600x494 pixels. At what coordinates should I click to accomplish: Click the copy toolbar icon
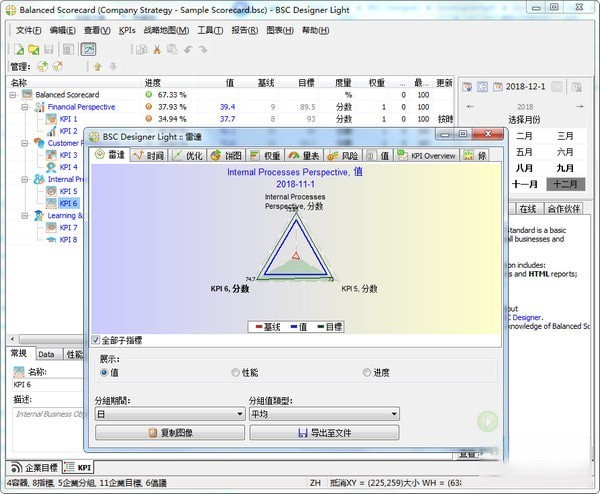pyautogui.click(x=142, y=49)
